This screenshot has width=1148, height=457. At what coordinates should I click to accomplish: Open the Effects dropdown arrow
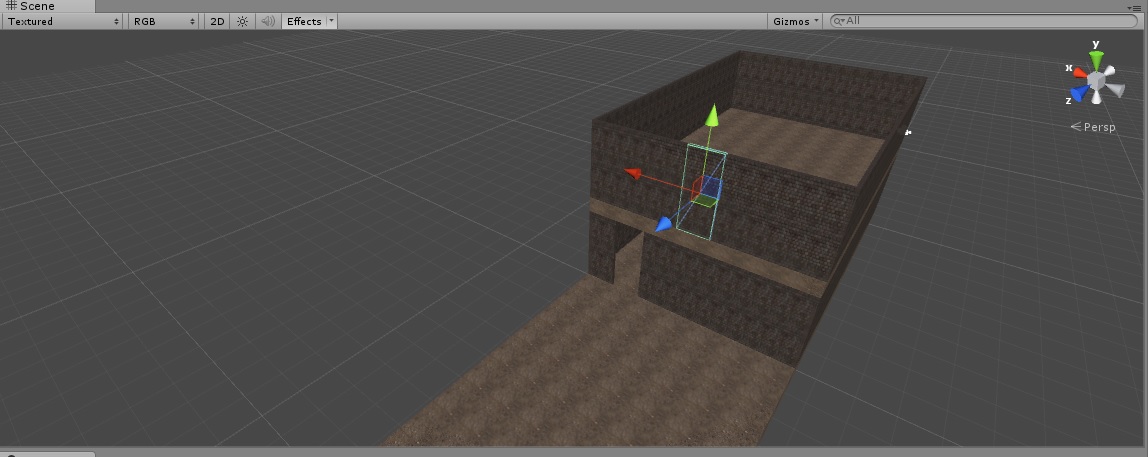click(x=332, y=21)
